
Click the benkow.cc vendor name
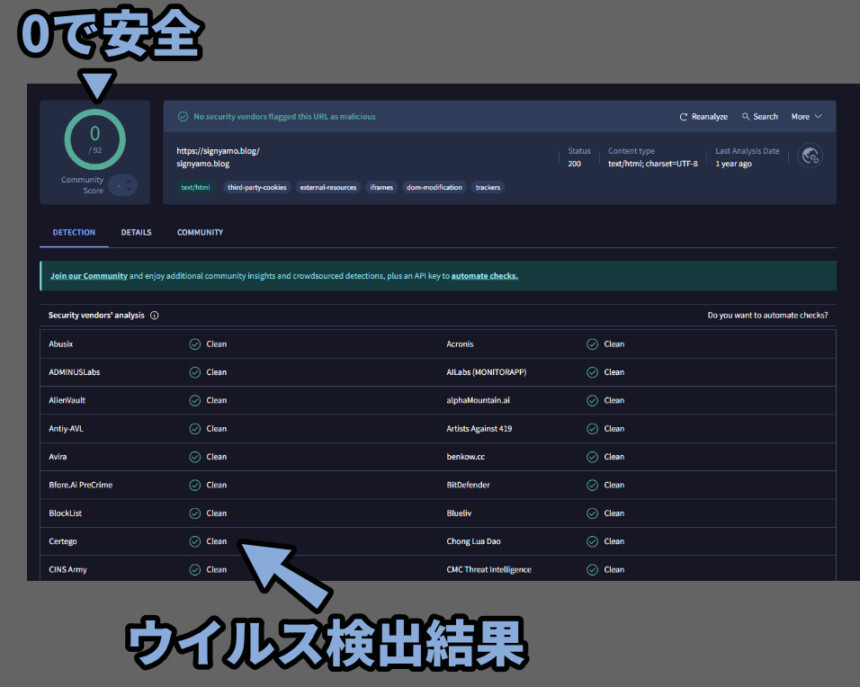click(466, 457)
